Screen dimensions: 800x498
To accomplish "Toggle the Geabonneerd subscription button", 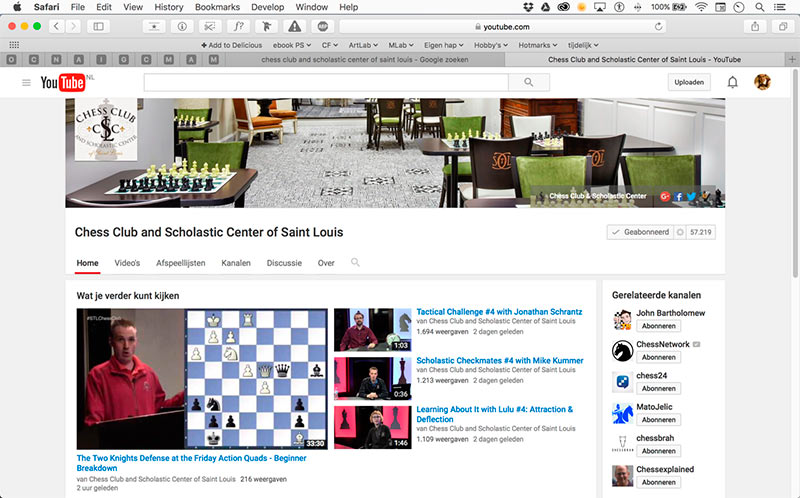I will tap(640, 232).
